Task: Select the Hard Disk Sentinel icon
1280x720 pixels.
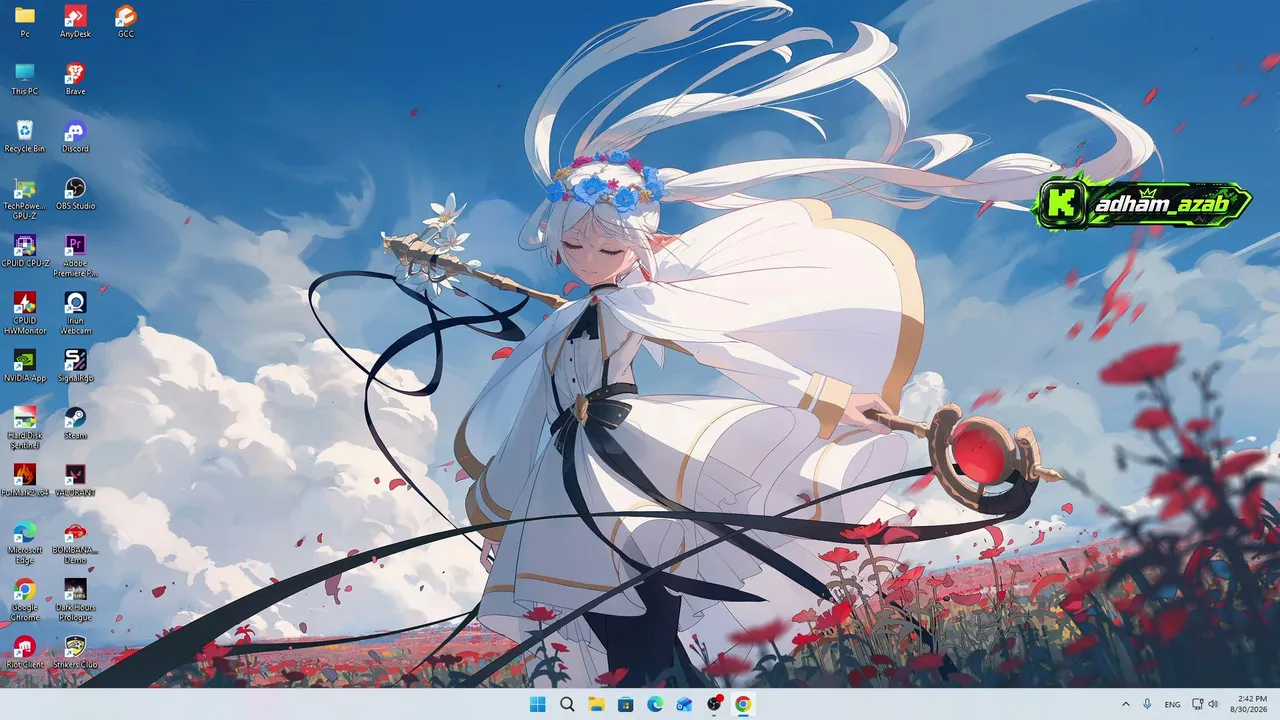Action: 25,428
